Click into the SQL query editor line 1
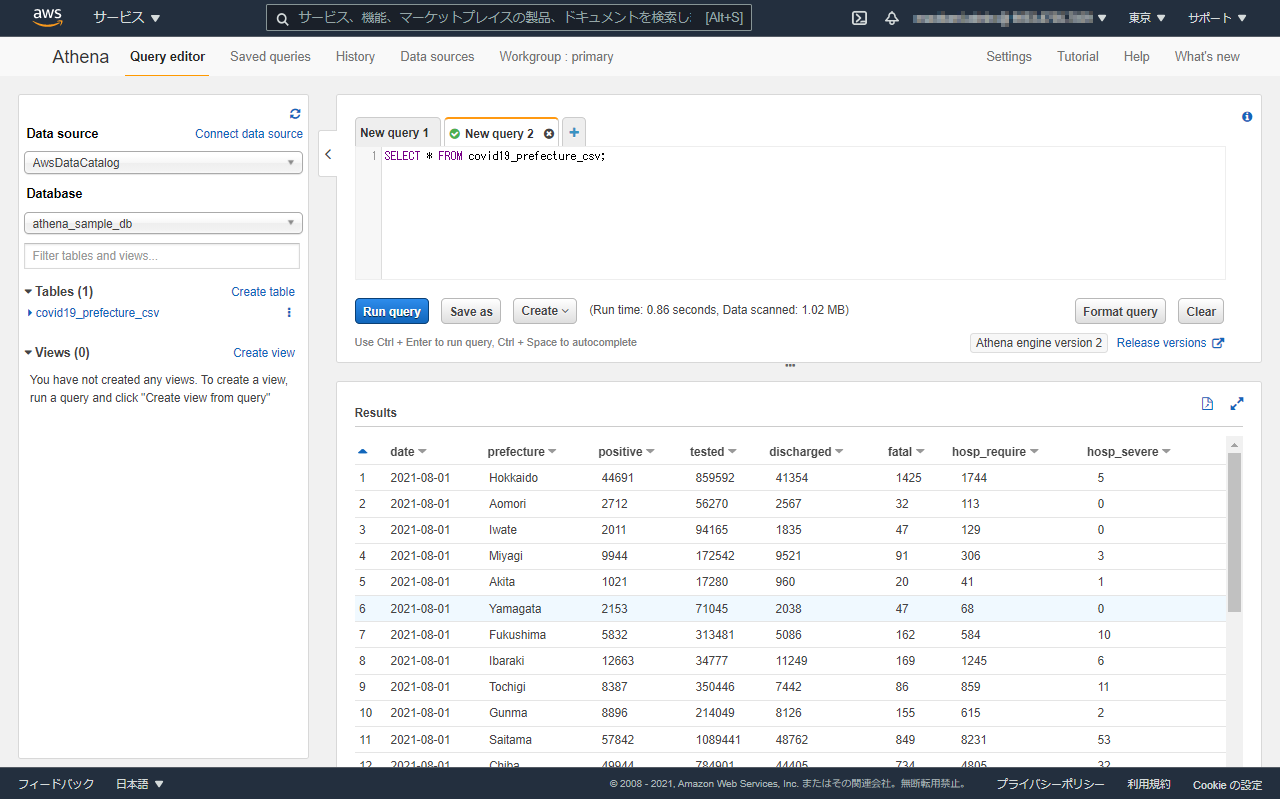The image size is (1280, 799). tap(803, 156)
